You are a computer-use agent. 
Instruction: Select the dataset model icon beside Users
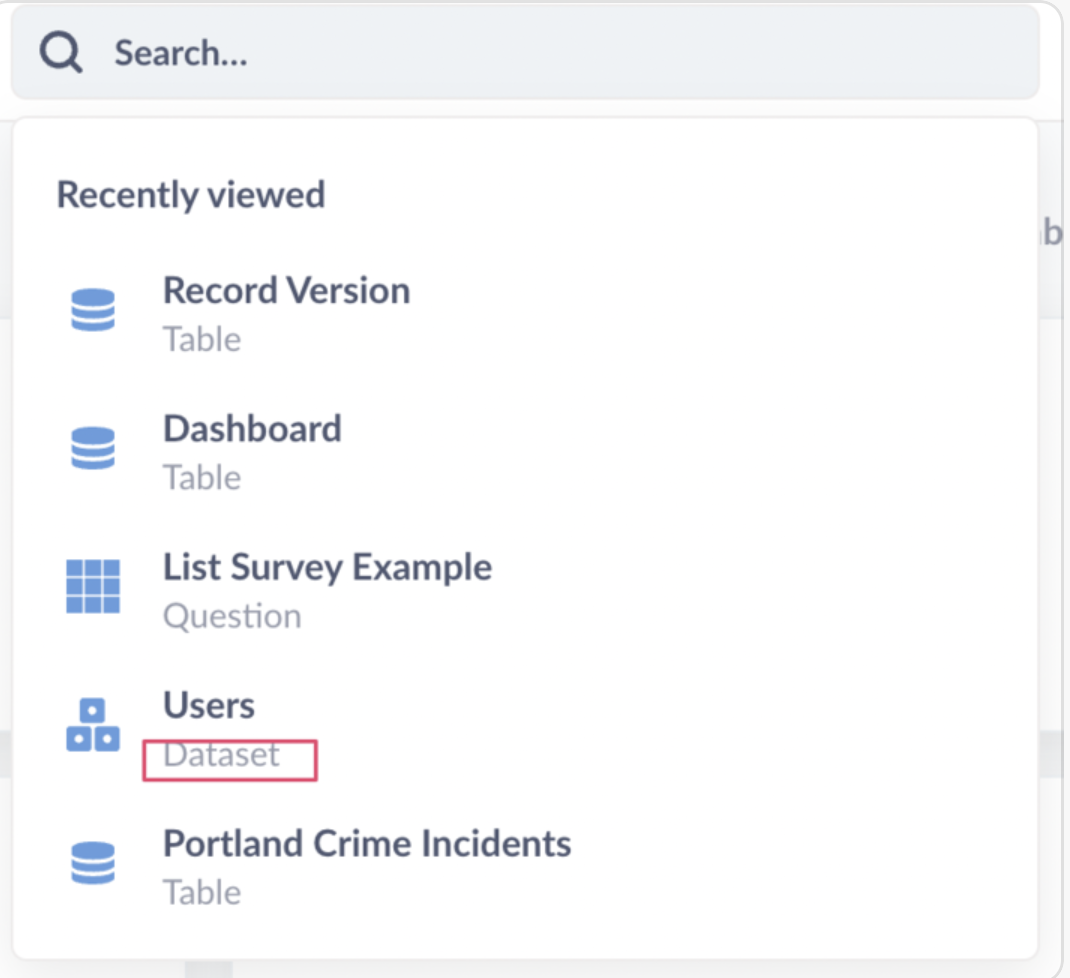pos(93,726)
